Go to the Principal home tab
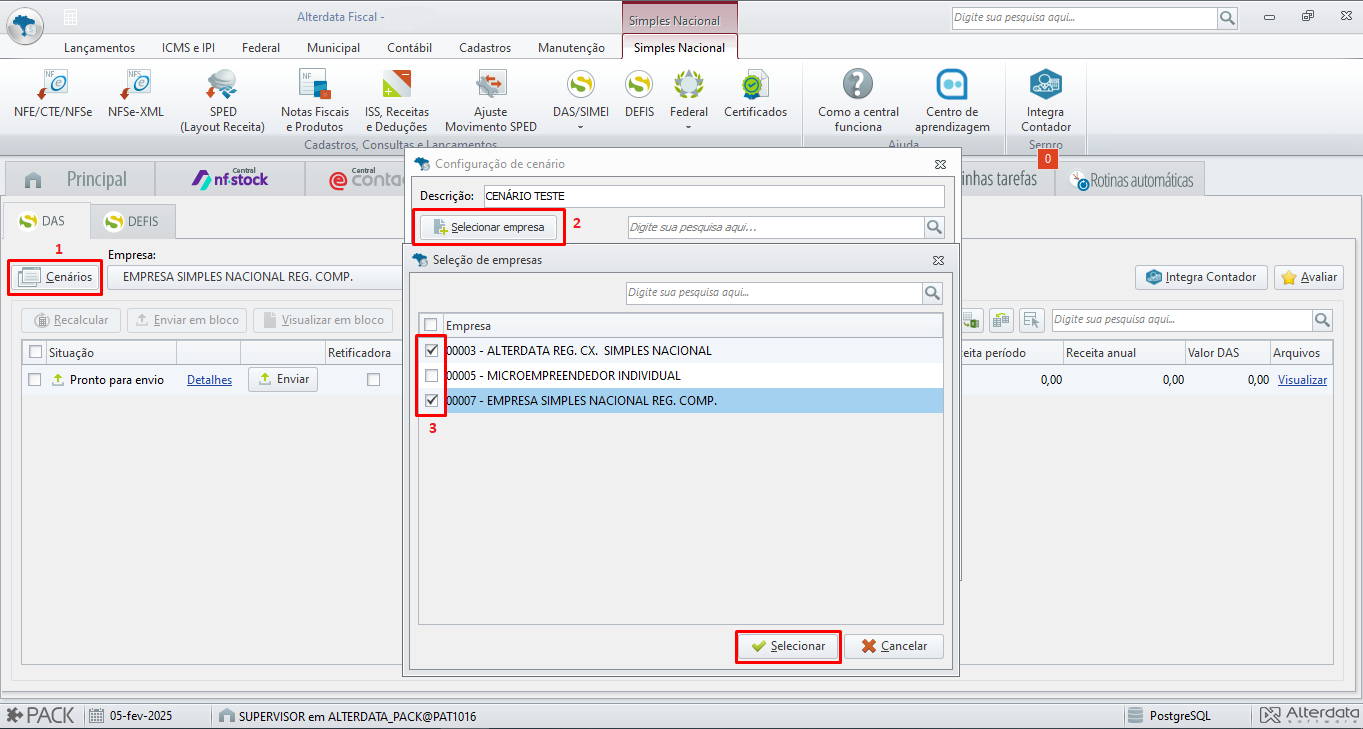 [80, 179]
